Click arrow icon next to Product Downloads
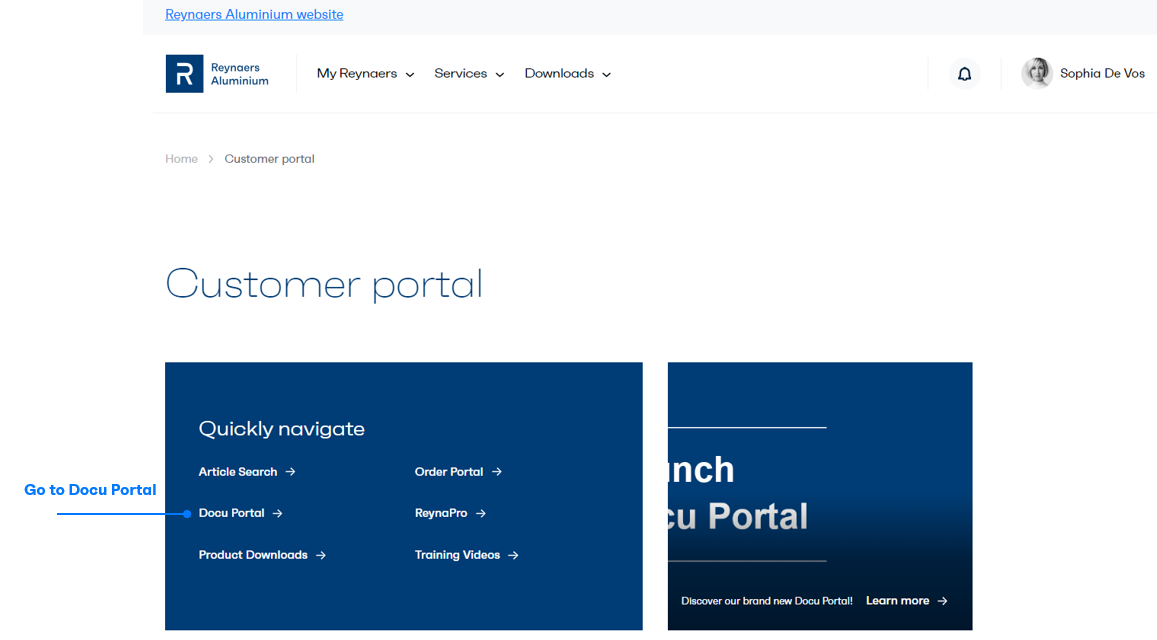1157x640 pixels. click(x=321, y=555)
